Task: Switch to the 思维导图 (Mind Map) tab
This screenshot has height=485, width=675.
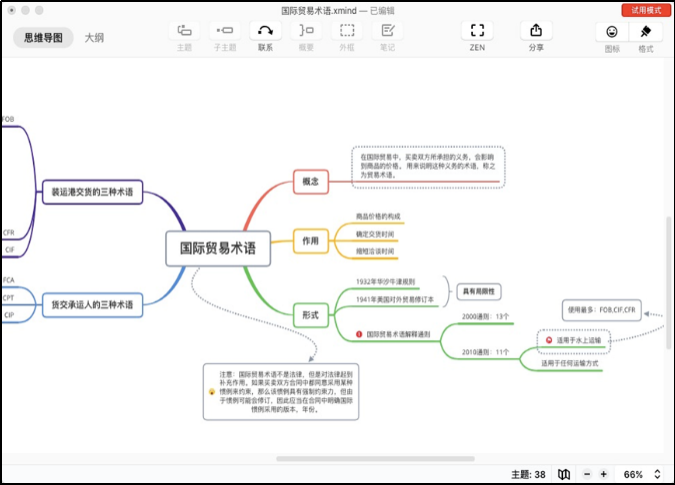Action: click(43, 38)
